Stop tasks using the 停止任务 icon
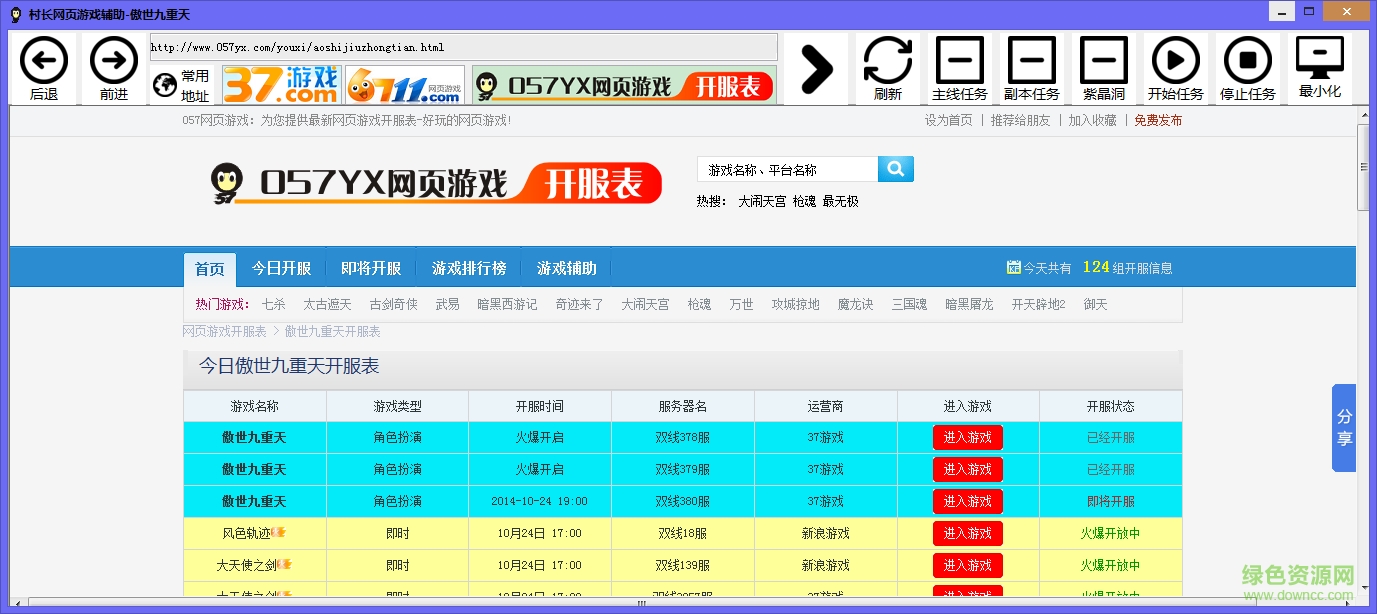The image size is (1377, 614). pyautogui.click(x=1248, y=67)
